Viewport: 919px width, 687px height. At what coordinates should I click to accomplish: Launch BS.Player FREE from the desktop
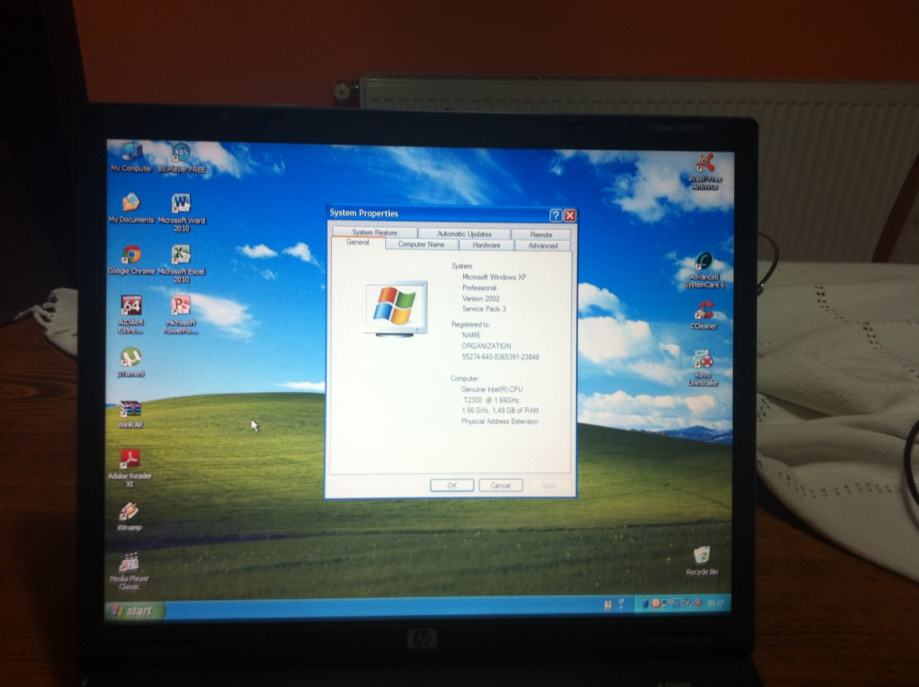181,158
